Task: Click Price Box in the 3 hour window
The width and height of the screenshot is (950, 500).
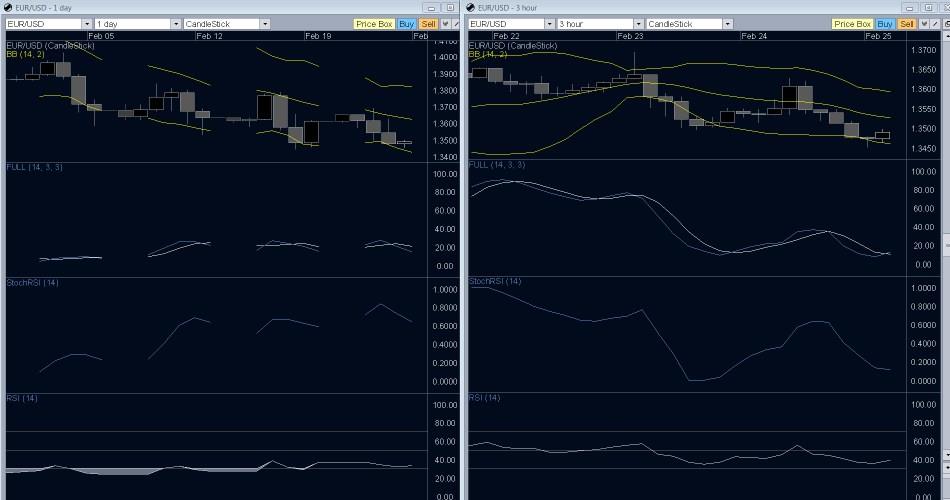Action: tap(852, 24)
